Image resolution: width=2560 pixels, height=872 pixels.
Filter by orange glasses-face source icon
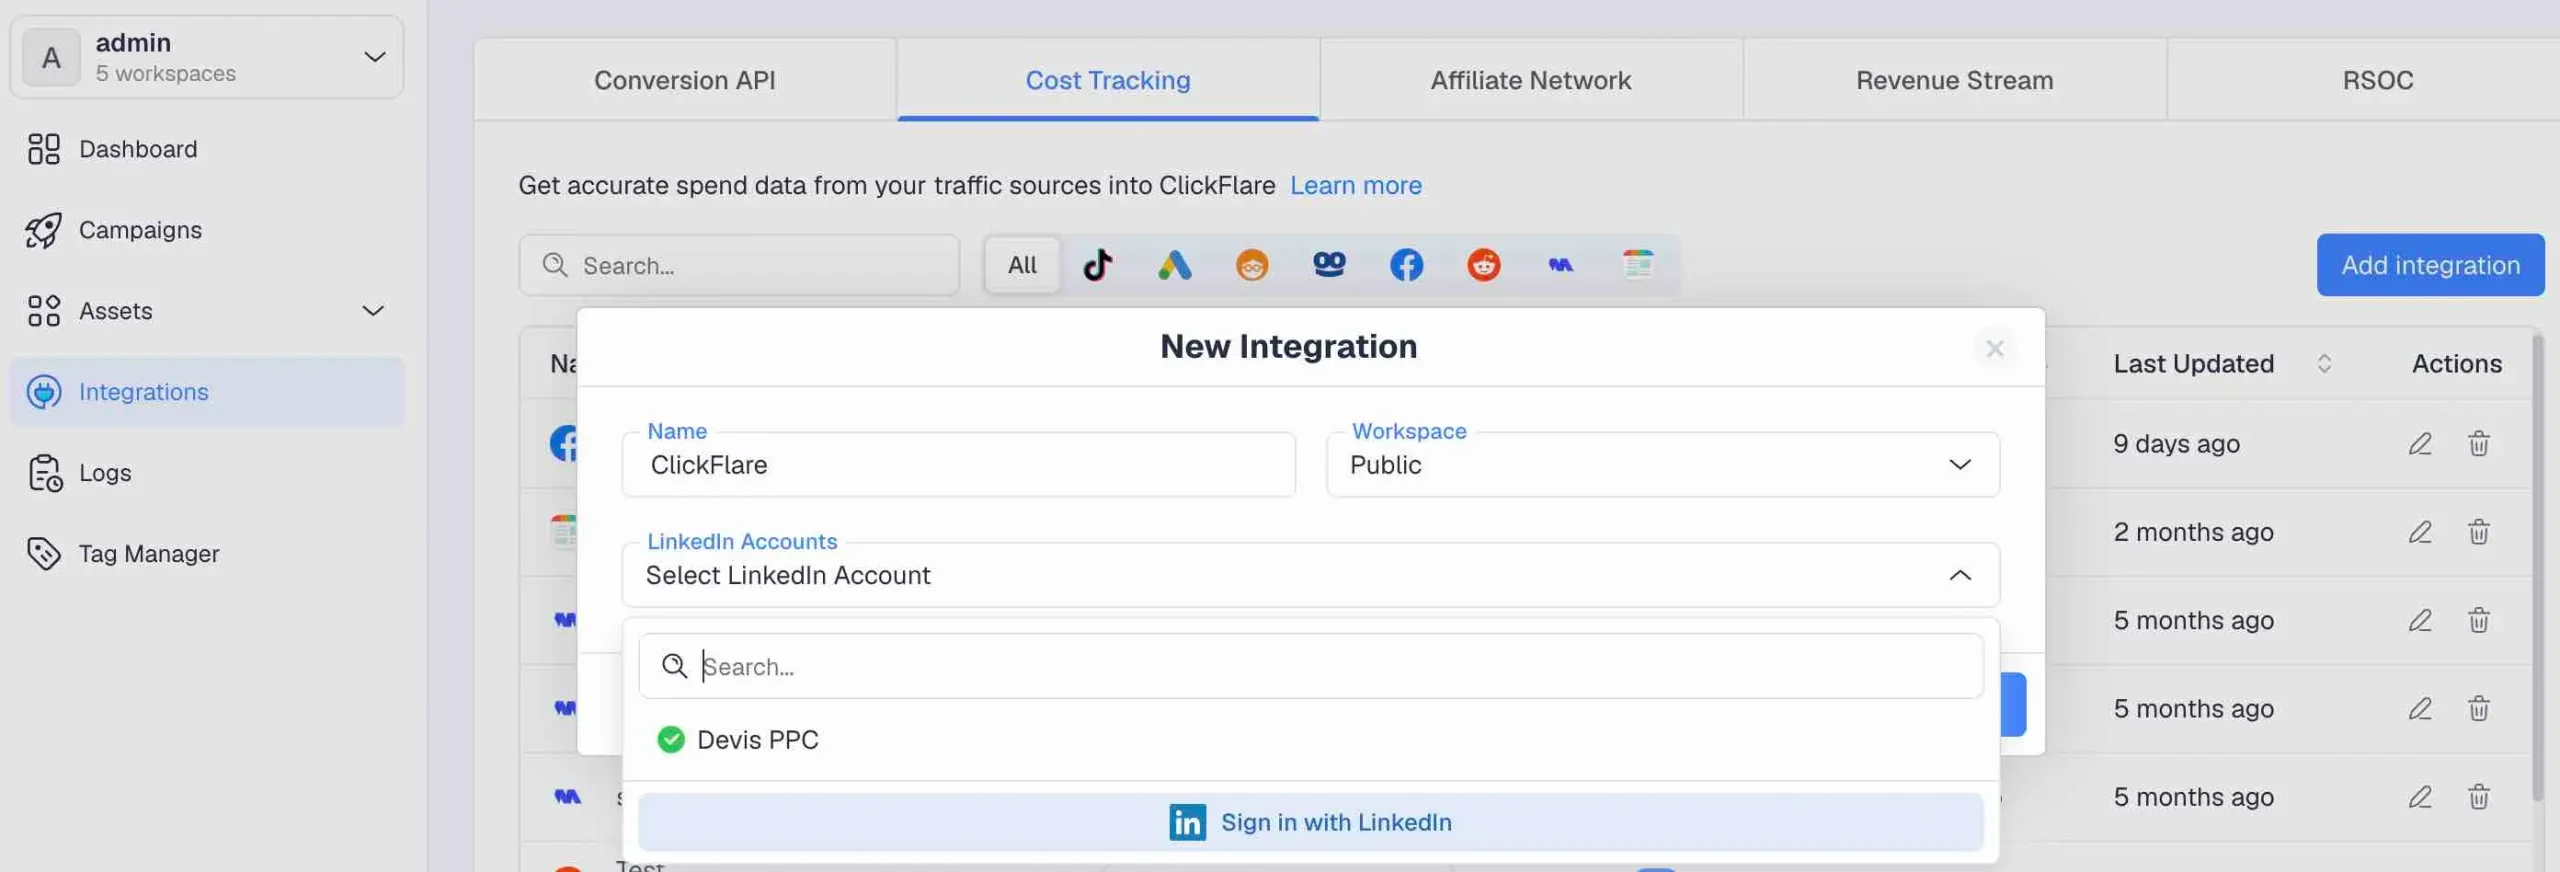point(1252,265)
